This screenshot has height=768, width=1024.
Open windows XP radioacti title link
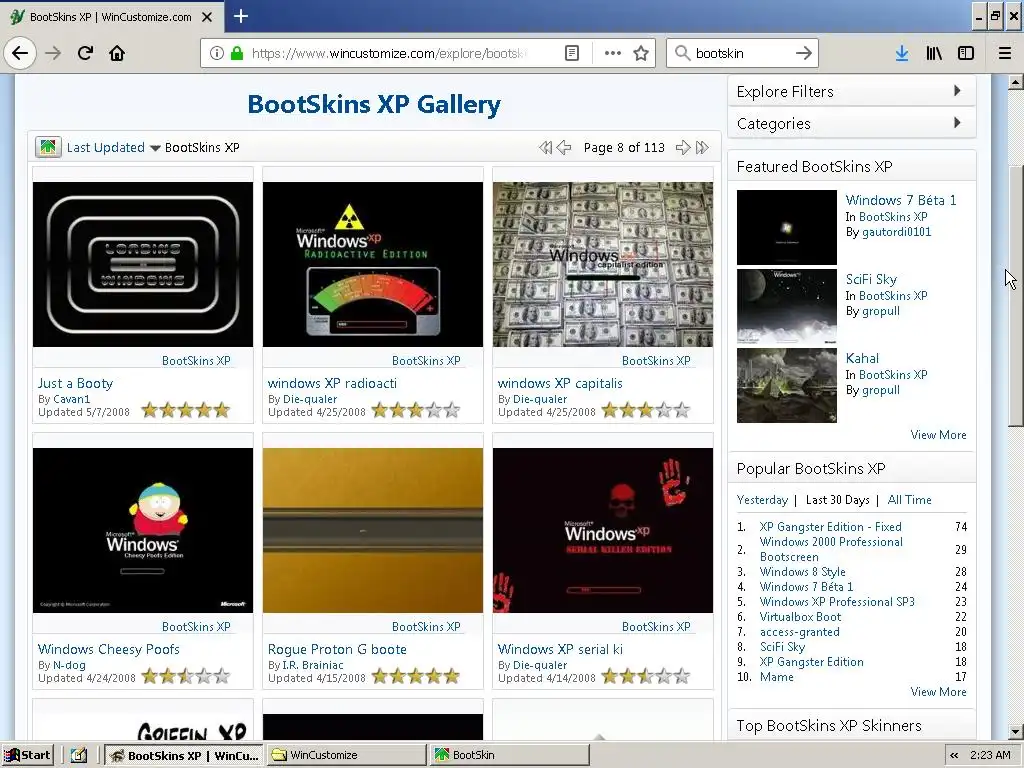(332, 383)
